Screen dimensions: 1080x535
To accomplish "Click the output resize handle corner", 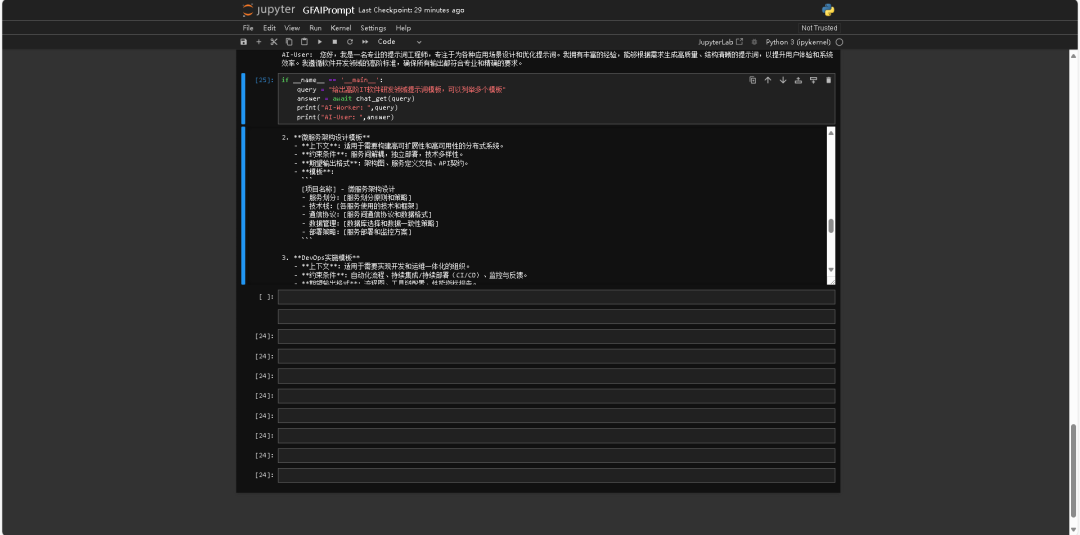I will pyautogui.click(x=831, y=281).
